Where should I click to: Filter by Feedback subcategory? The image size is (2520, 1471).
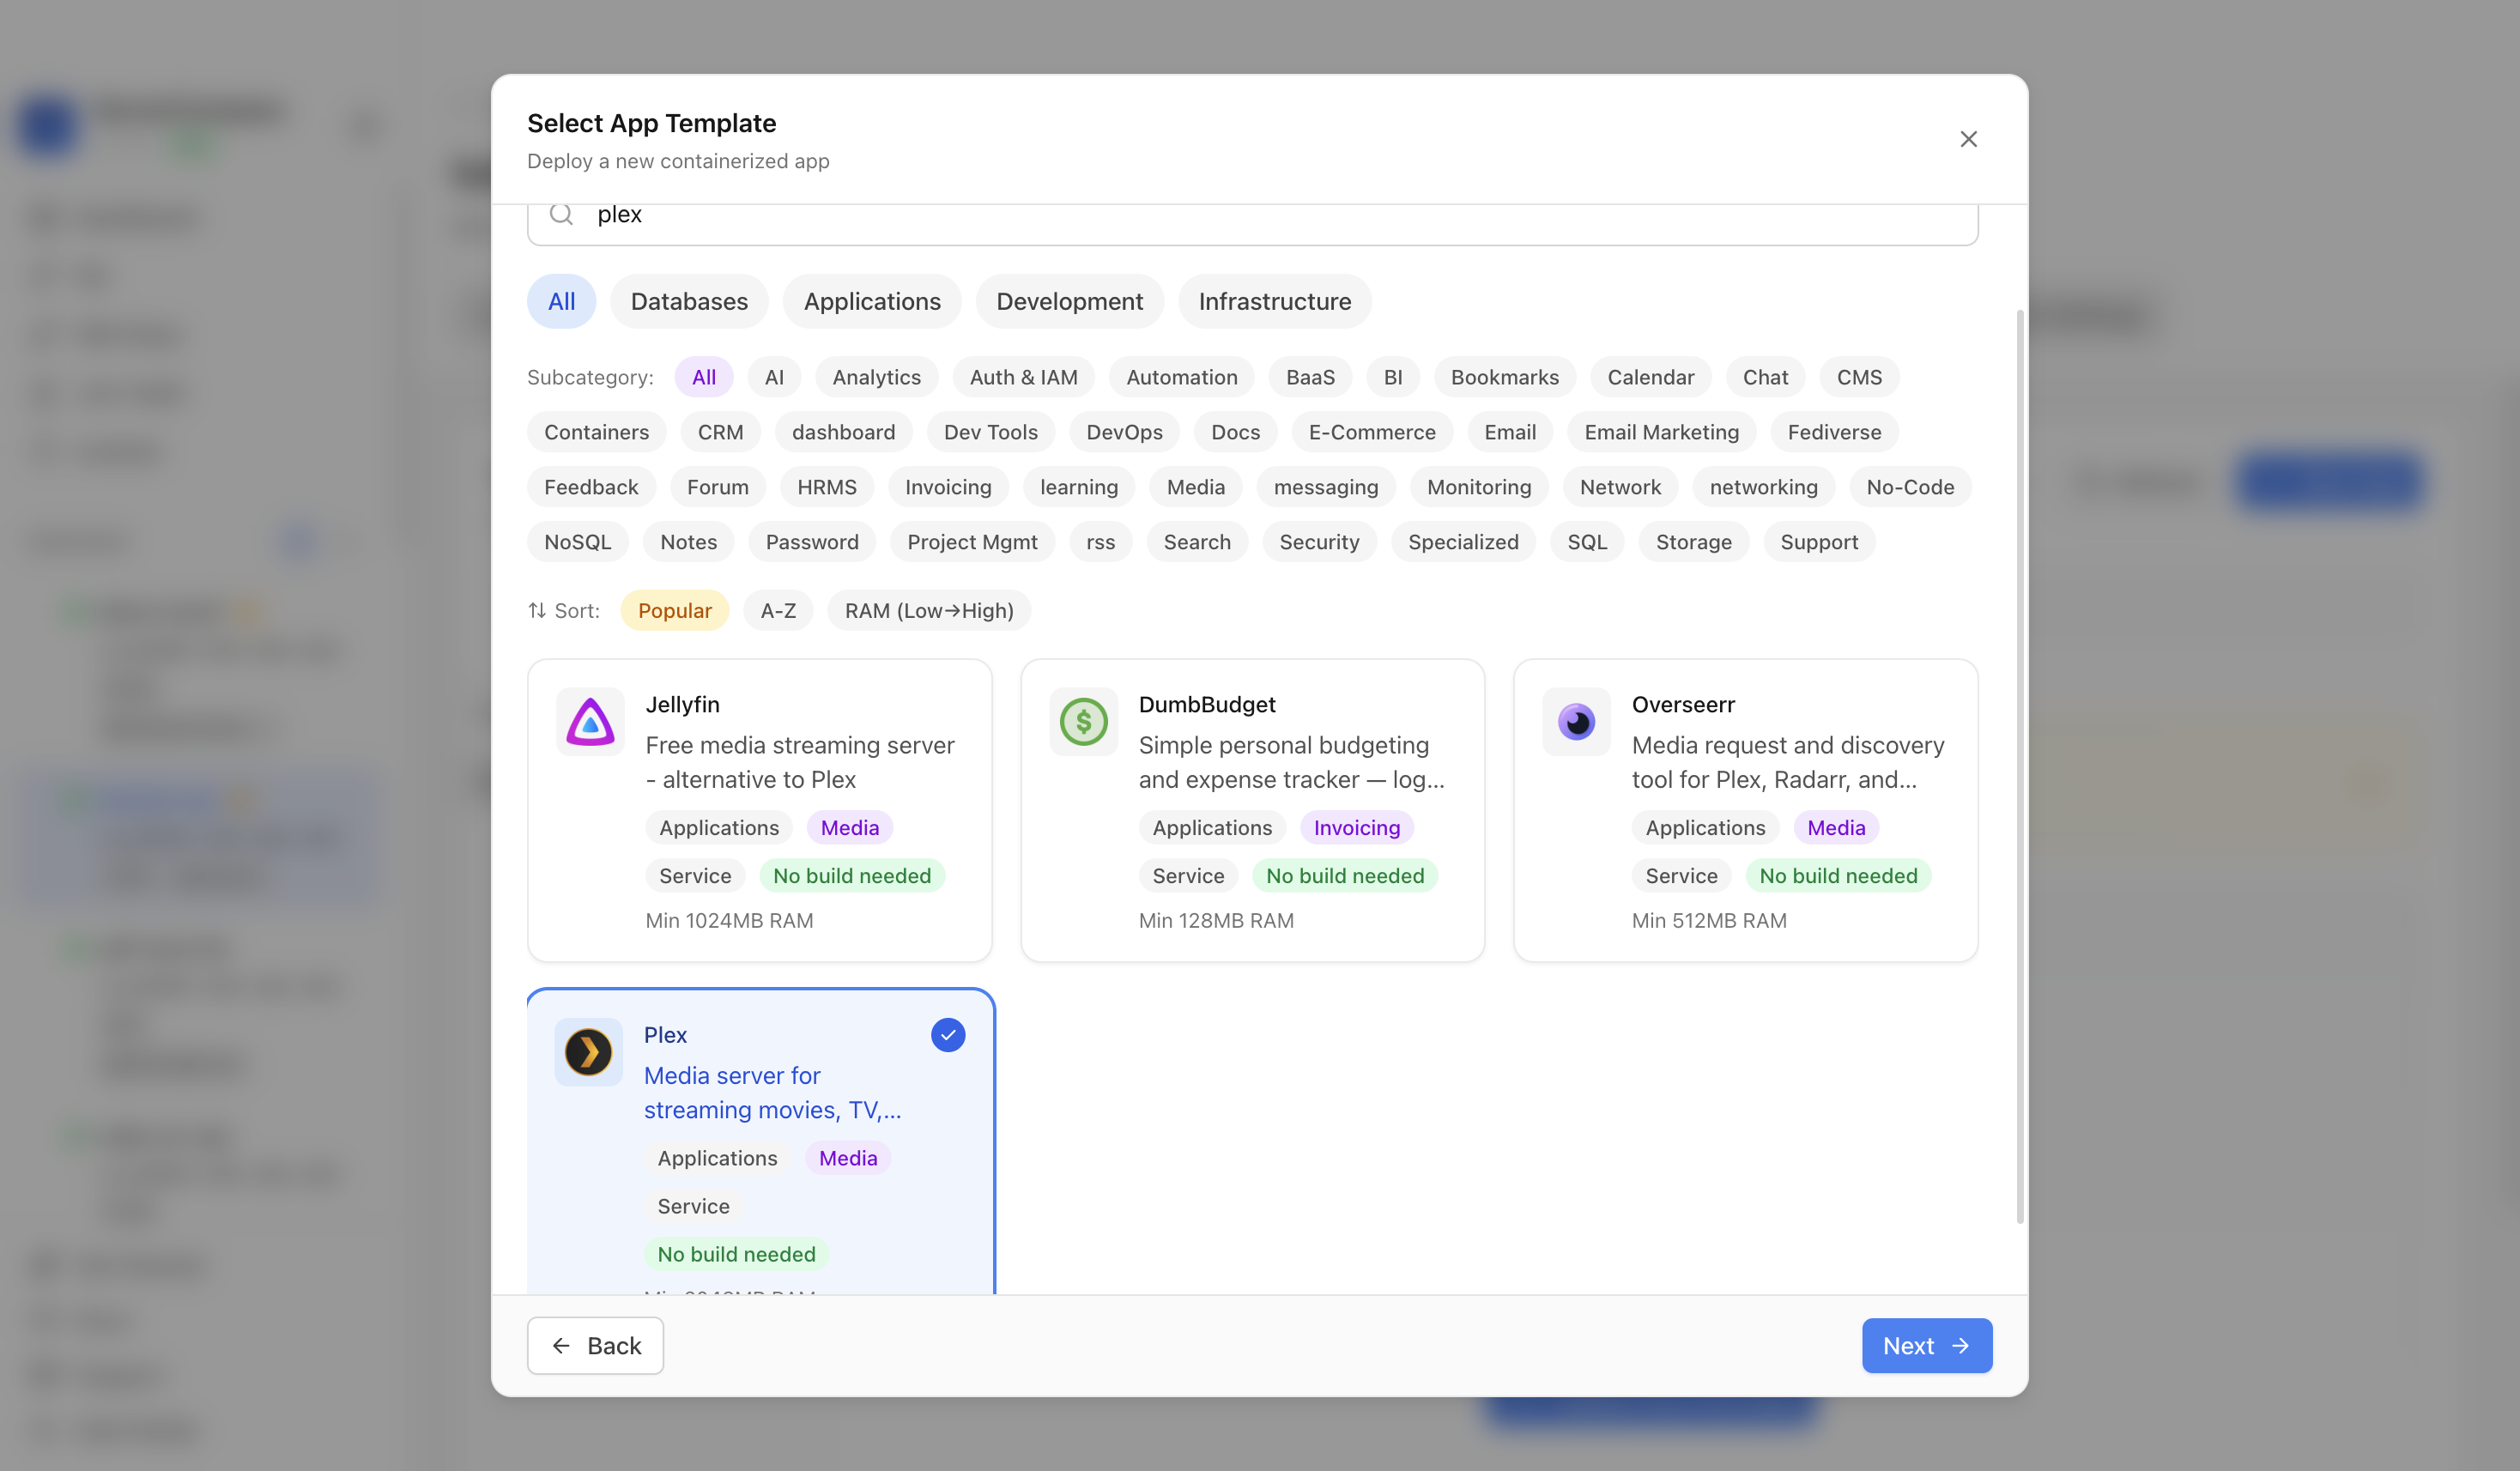pos(591,487)
